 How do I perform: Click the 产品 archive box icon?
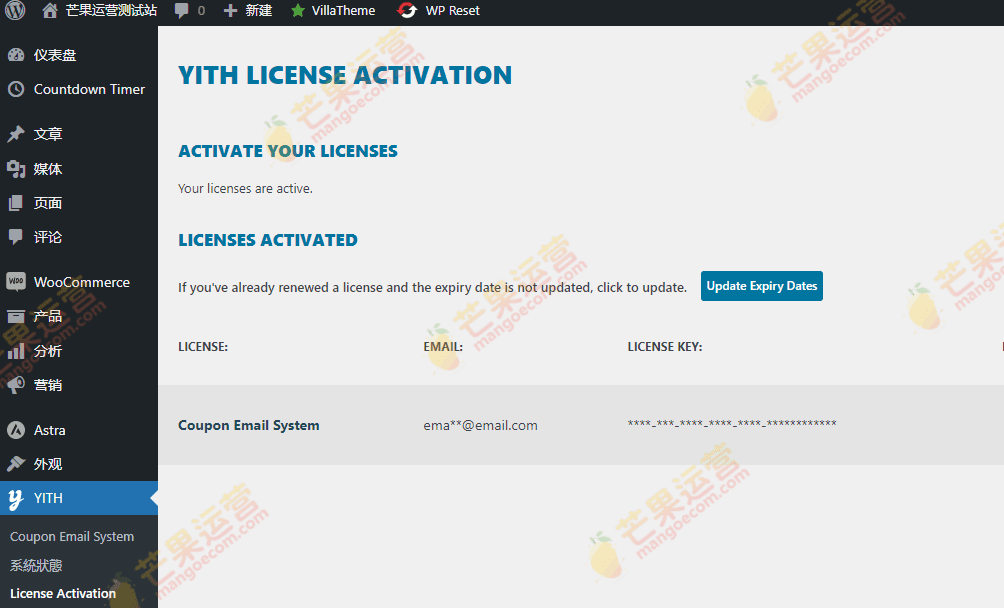pyautogui.click(x=16, y=316)
